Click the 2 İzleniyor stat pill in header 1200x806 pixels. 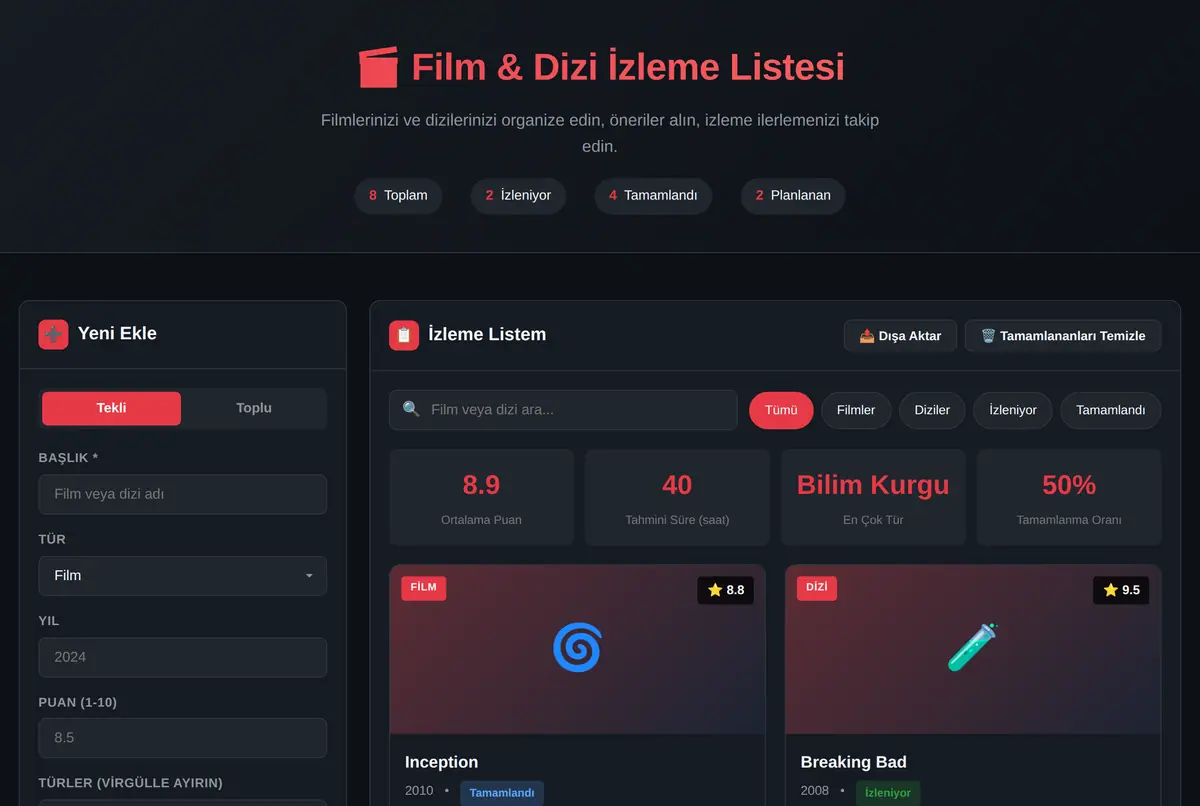[518, 195]
